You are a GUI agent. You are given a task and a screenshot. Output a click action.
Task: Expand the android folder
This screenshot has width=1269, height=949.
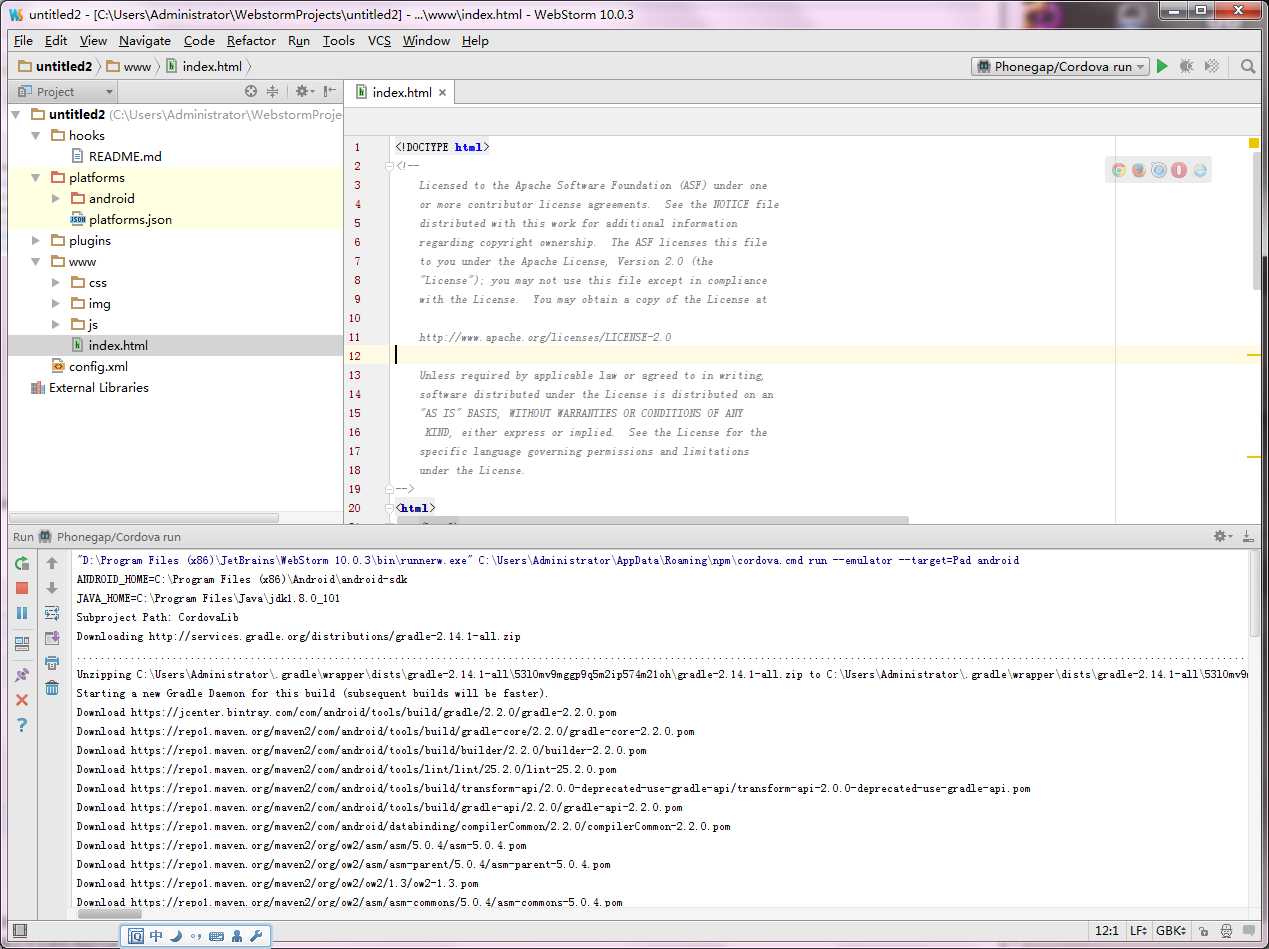tap(56, 199)
